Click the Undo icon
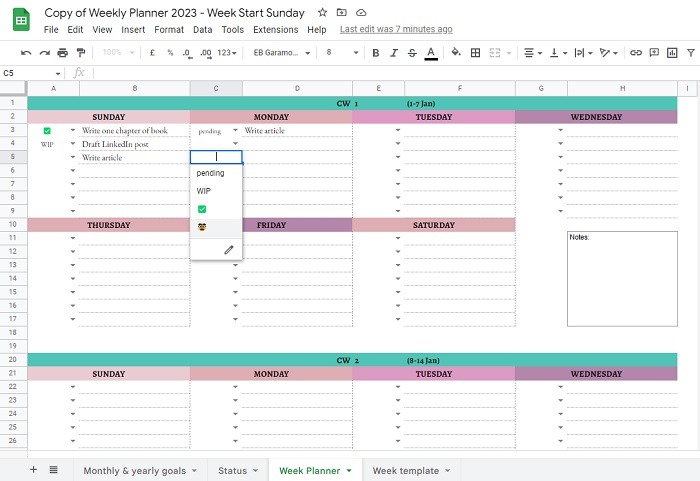The height and width of the screenshot is (481, 700). (26, 53)
